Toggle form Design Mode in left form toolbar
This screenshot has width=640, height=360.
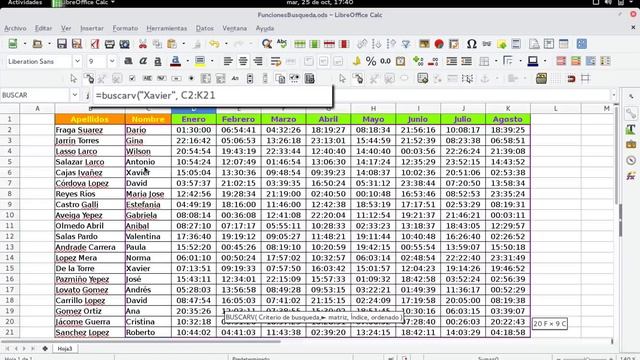88,78
